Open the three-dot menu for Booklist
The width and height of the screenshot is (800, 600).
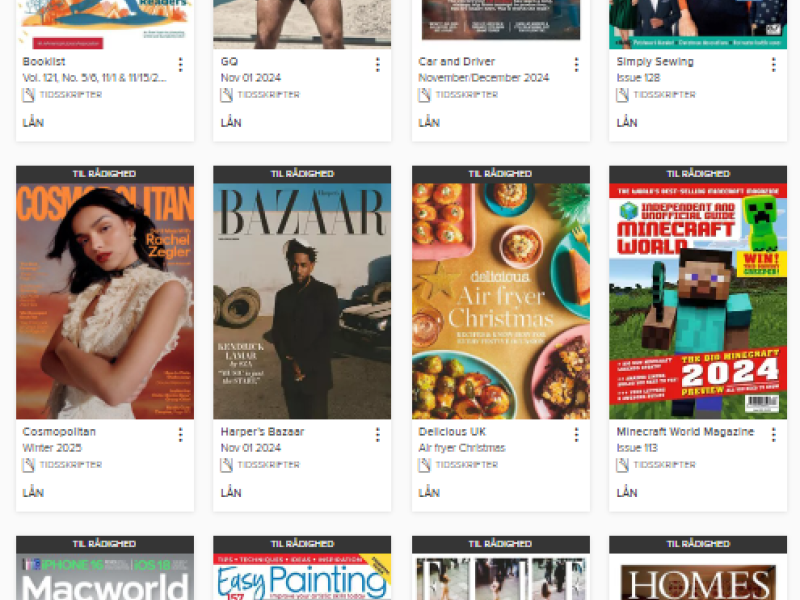(x=180, y=65)
